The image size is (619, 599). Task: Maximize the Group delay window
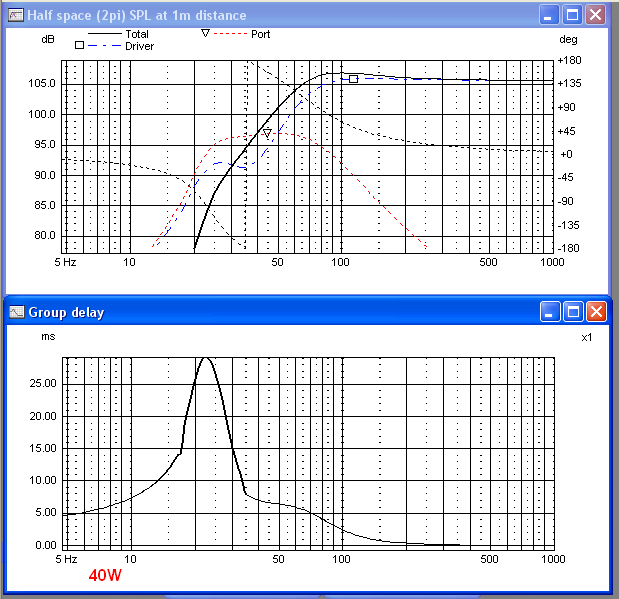[573, 312]
